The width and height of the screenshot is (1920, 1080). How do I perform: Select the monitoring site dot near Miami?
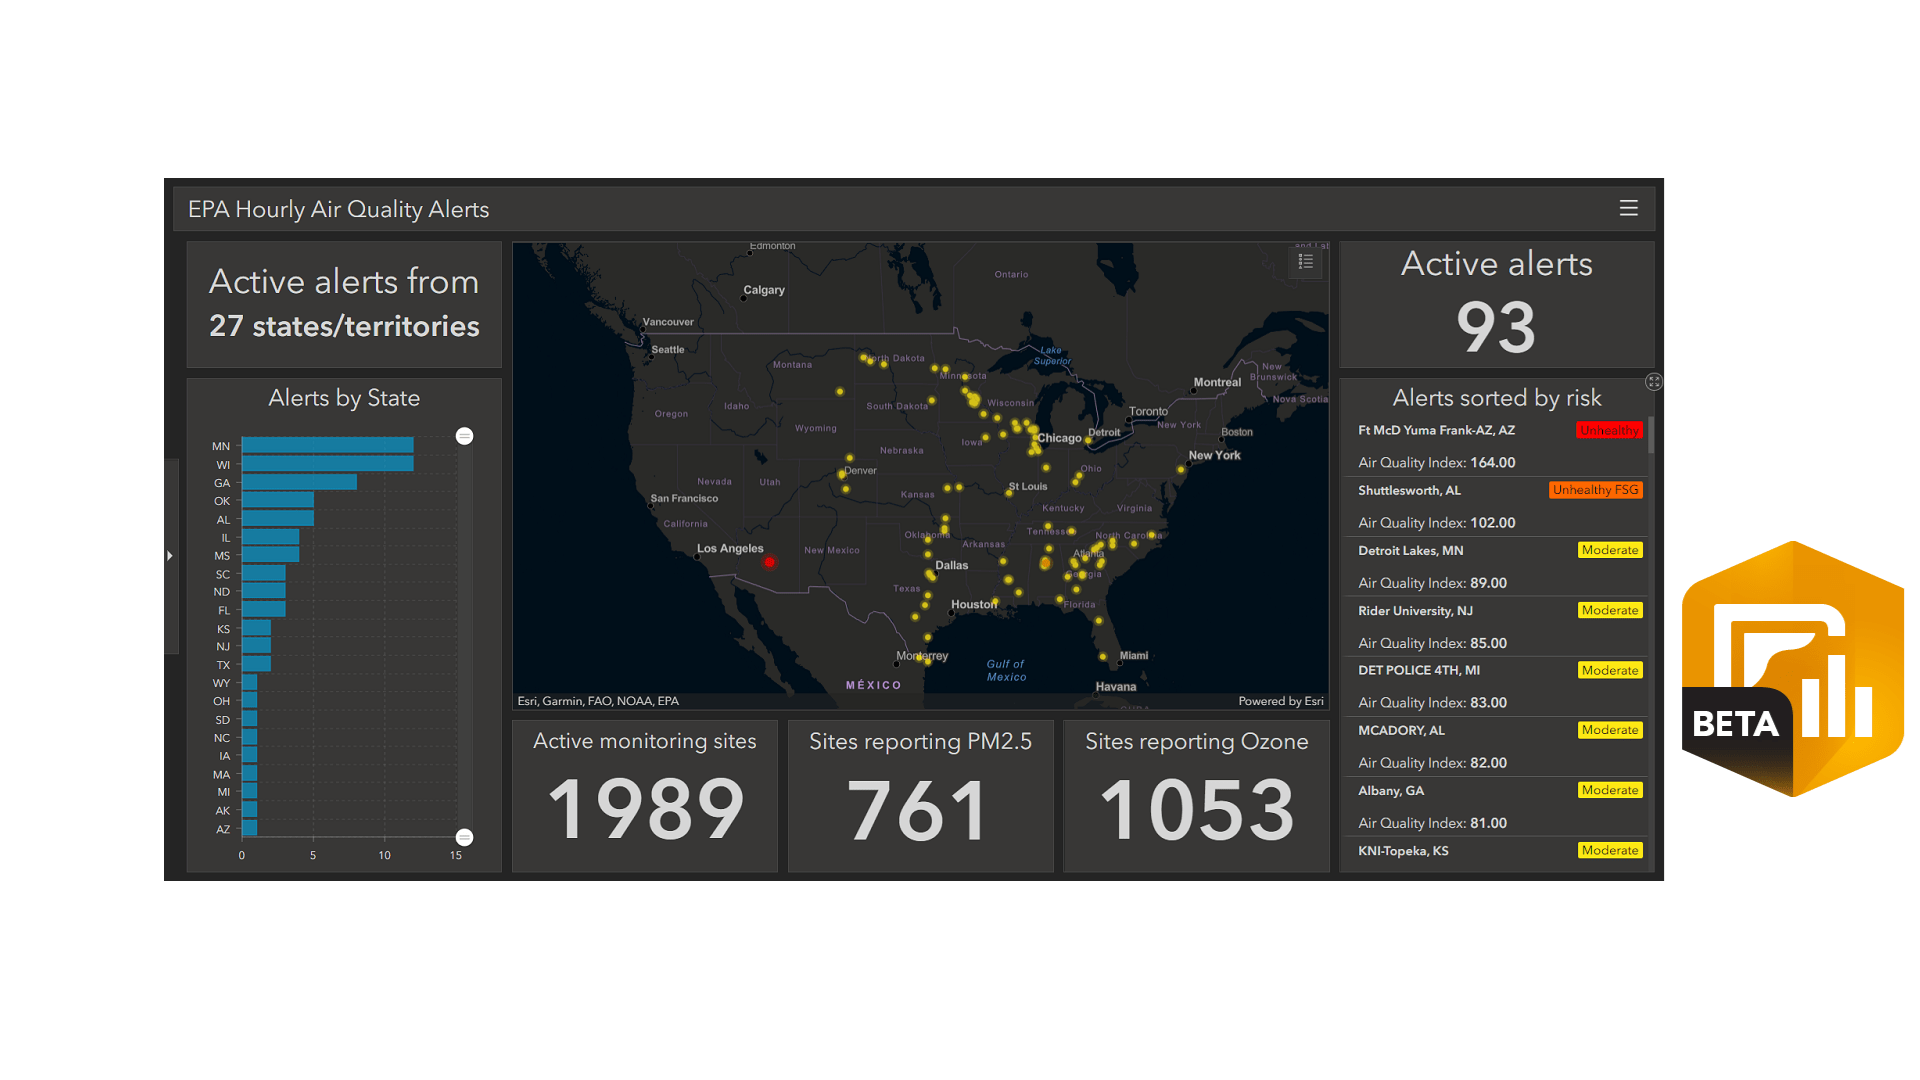click(1102, 656)
